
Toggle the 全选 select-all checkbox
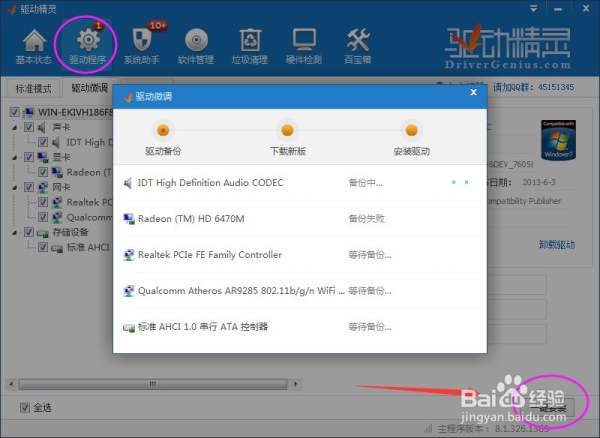pos(24,407)
